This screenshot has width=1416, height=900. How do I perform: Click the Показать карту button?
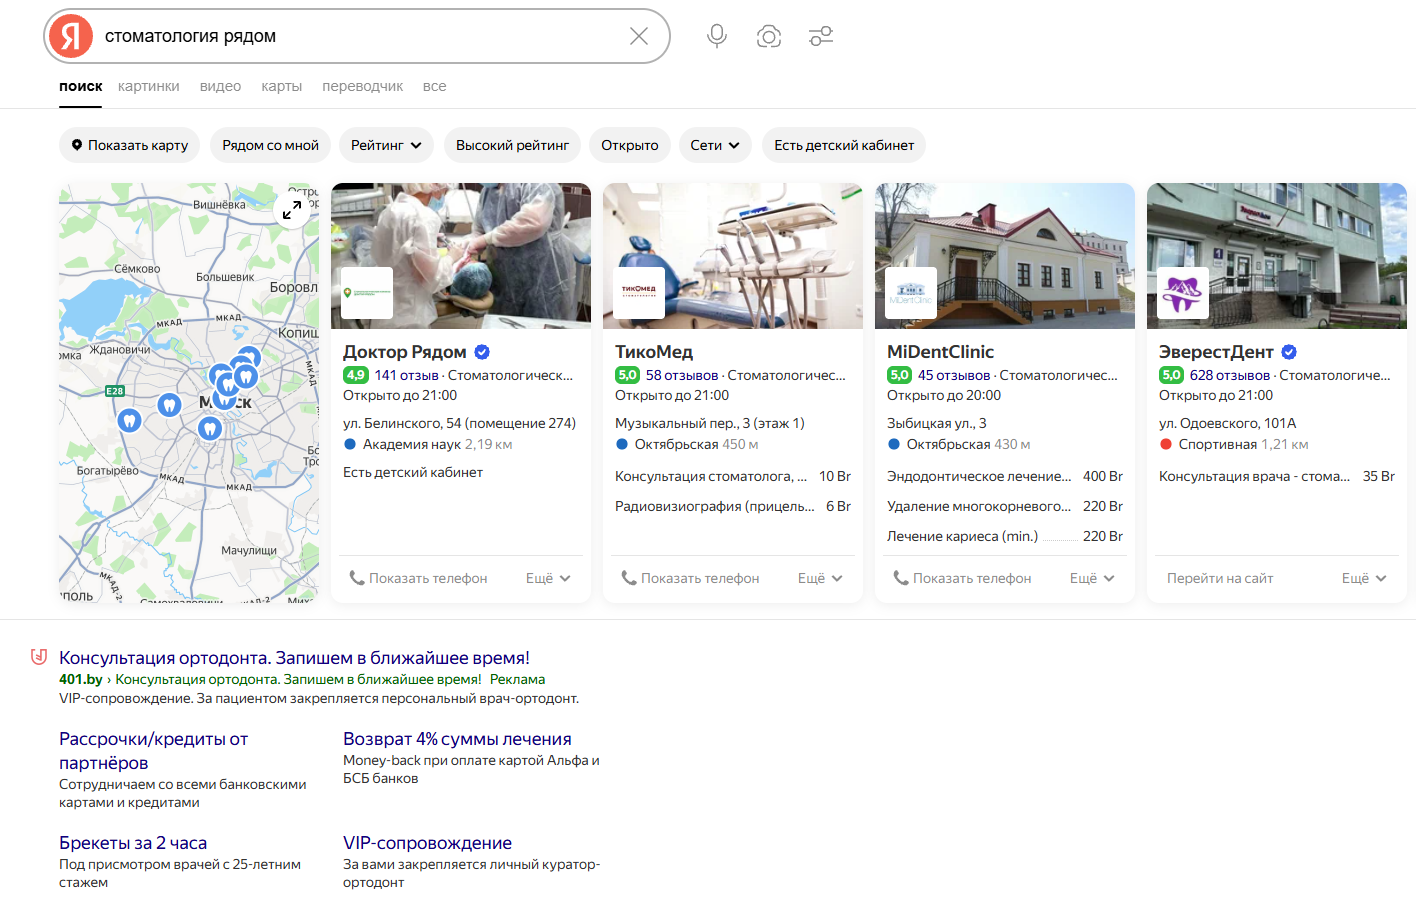130,145
